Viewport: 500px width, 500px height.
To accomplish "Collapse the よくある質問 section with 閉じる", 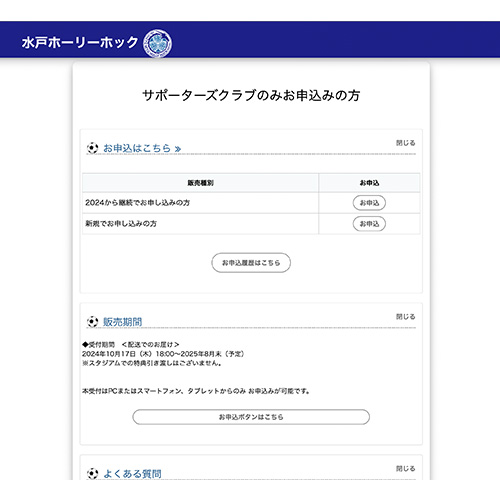I will click(405, 469).
